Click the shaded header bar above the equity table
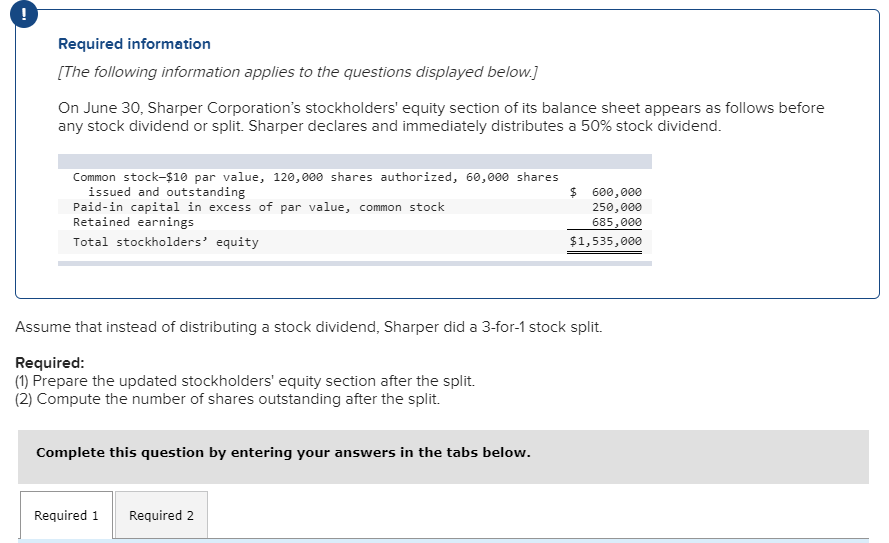Screen dimensions: 889x543 tap(355, 161)
